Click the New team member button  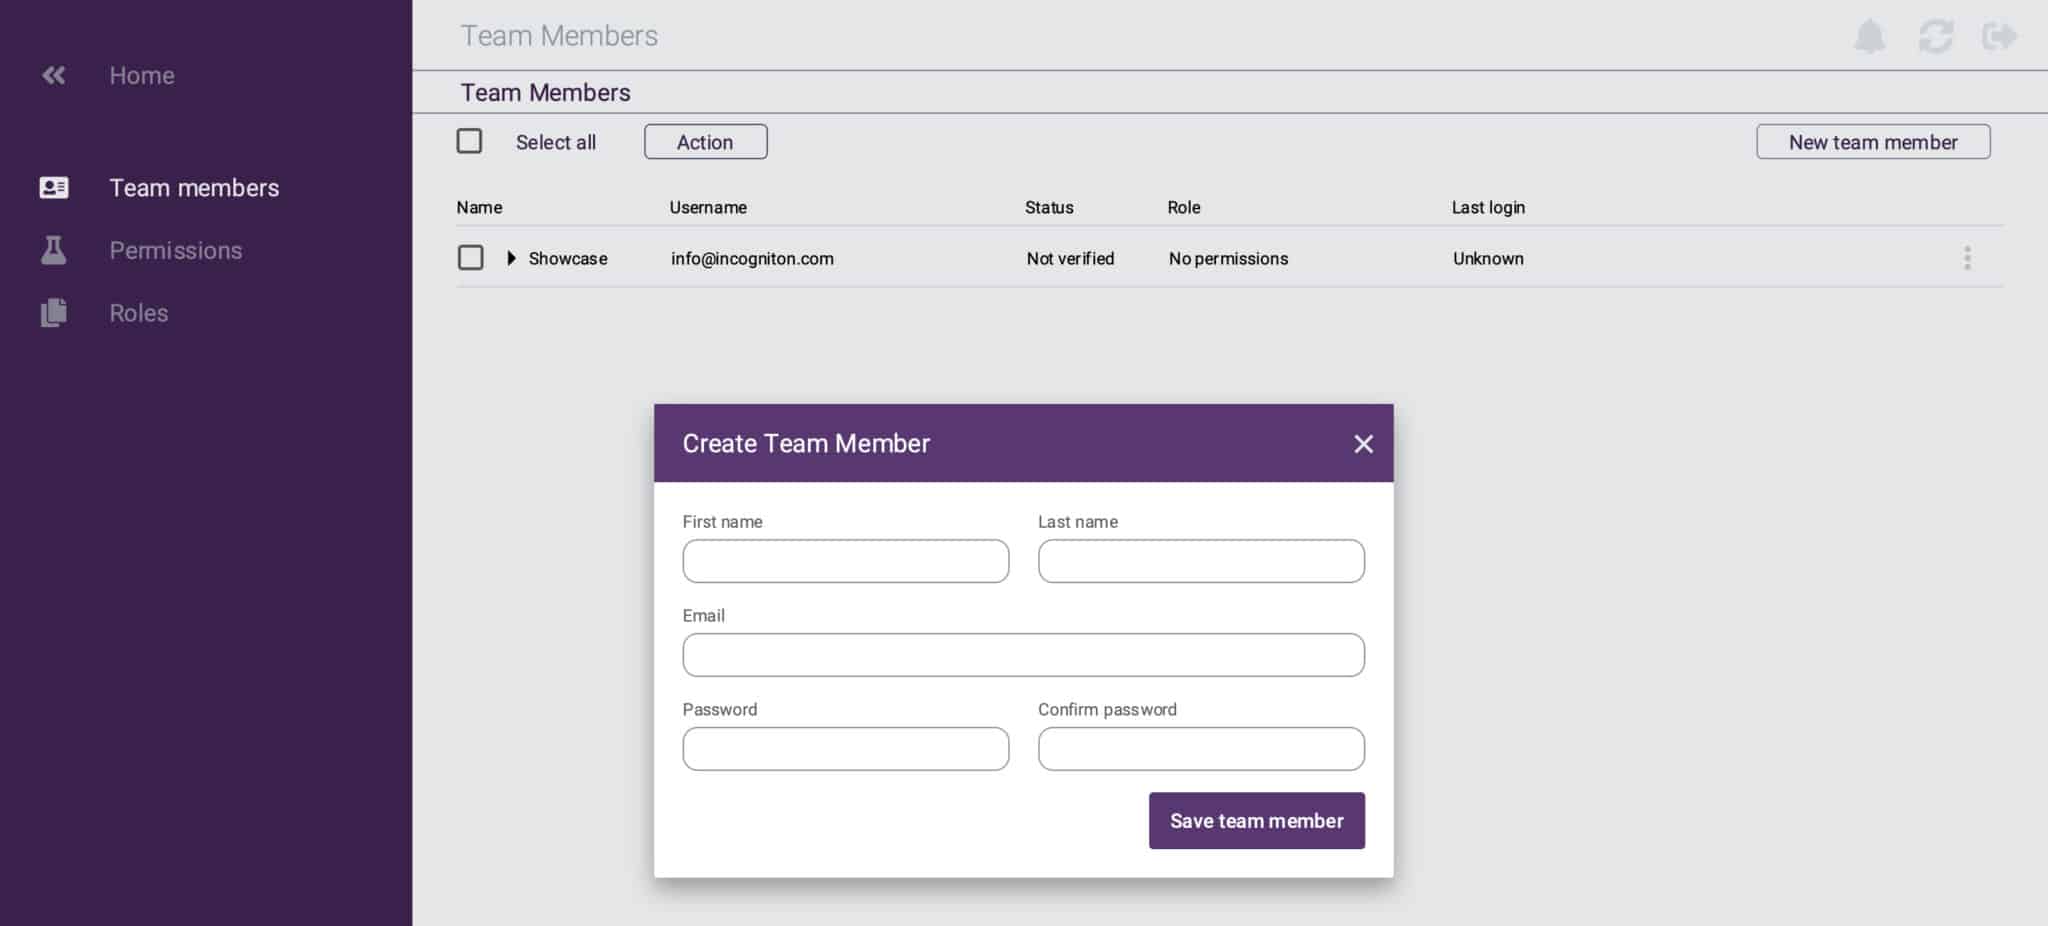pyautogui.click(x=1872, y=141)
